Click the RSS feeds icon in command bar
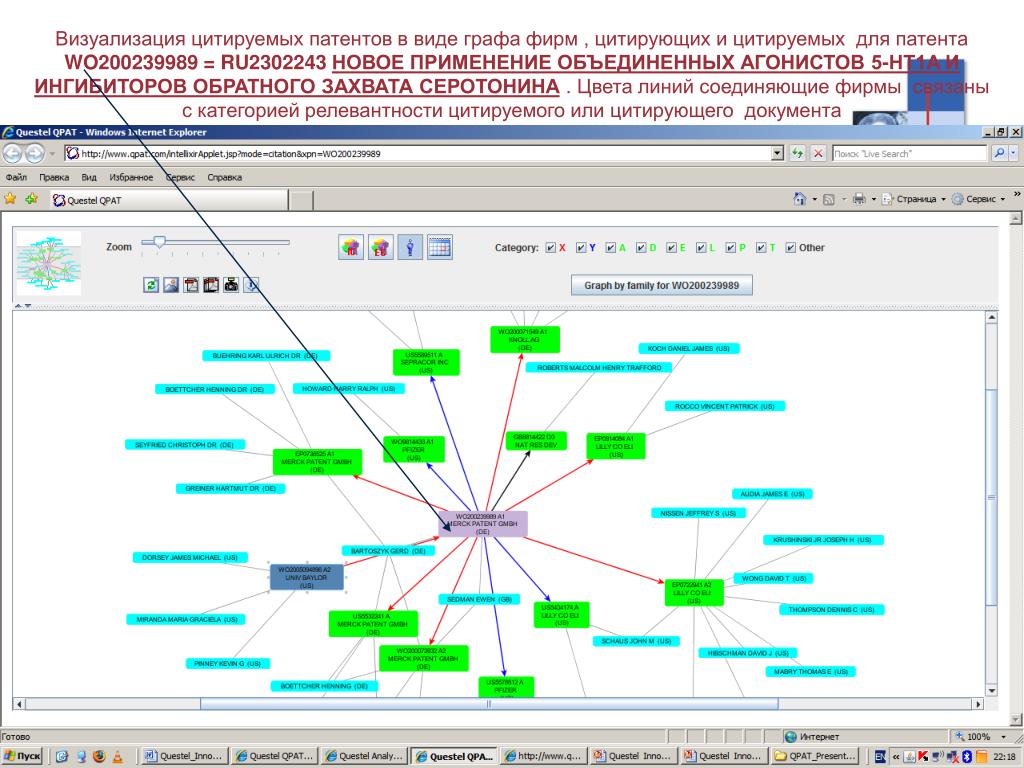The image size is (1024, 768). pyautogui.click(x=829, y=199)
